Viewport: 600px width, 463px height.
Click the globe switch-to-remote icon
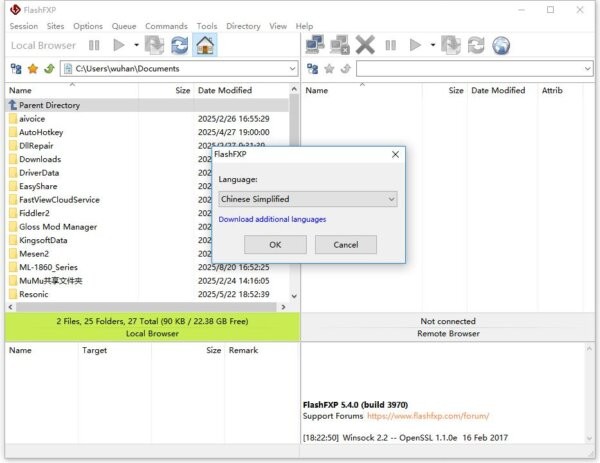tap(501, 46)
